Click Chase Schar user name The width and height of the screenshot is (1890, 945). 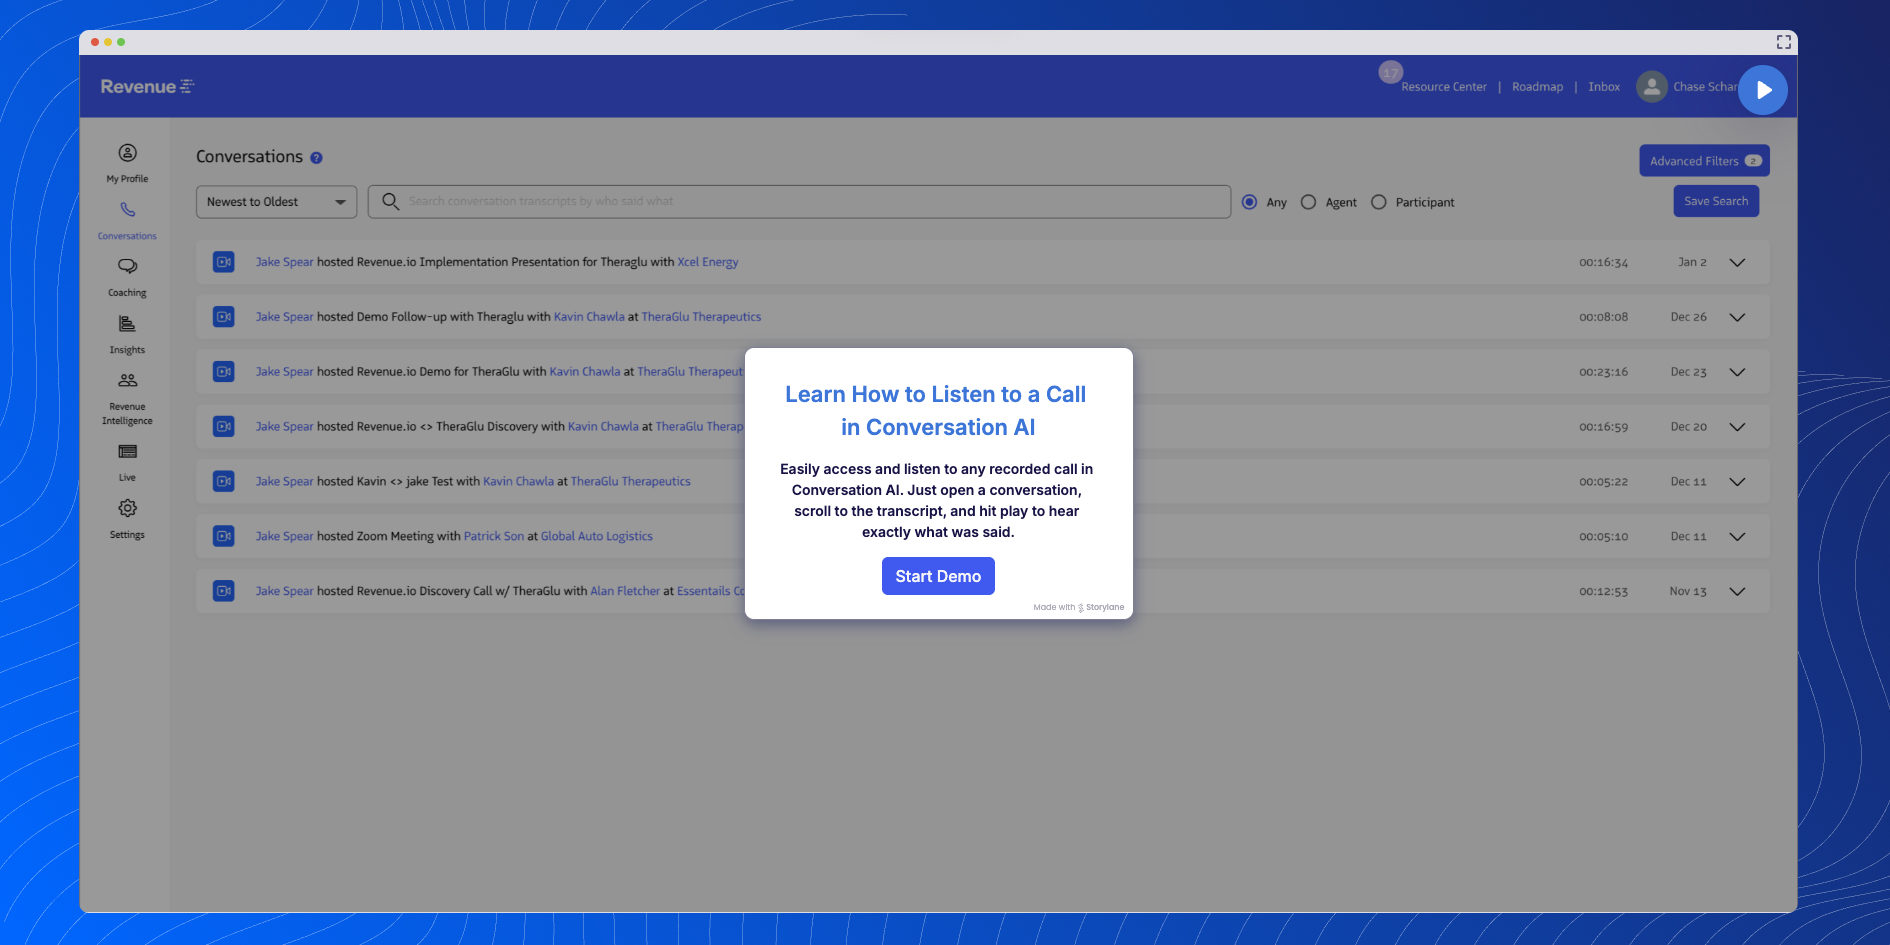click(x=1706, y=87)
